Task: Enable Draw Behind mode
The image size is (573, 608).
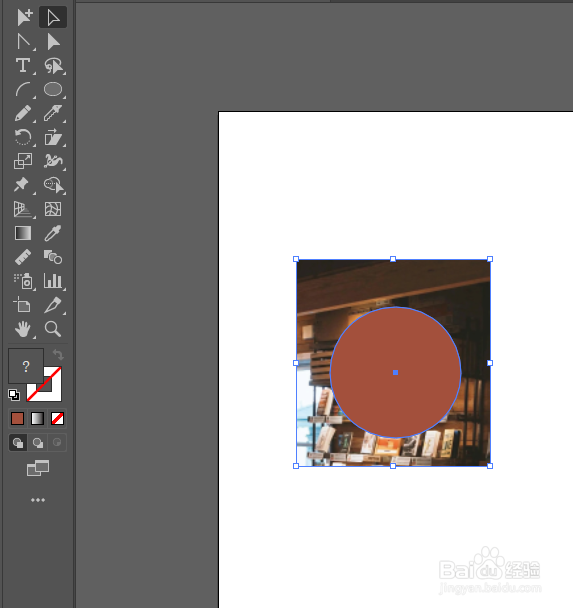Action: click(38, 442)
